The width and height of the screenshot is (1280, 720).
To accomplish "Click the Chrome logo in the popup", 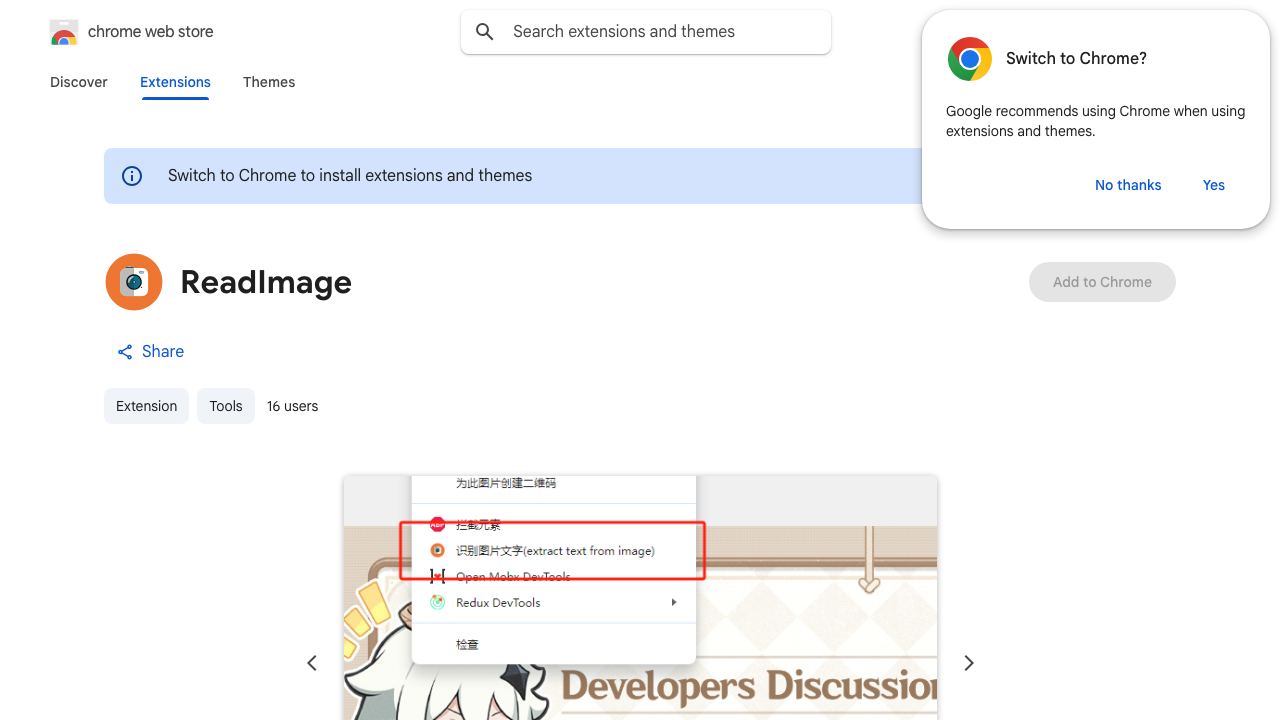I will [970, 59].
